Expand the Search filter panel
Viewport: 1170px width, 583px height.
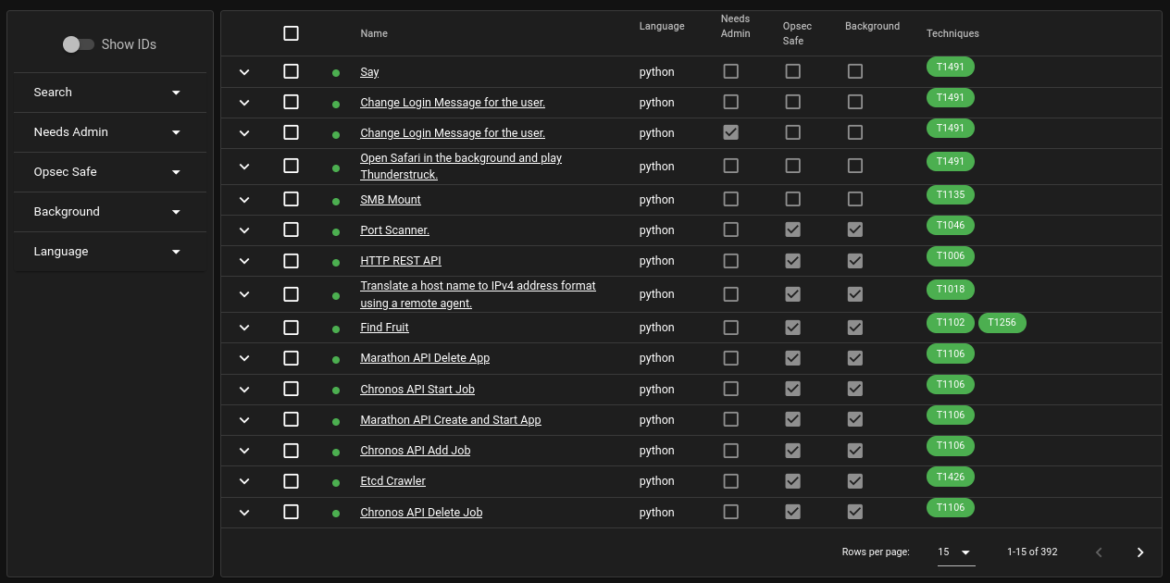109,92
